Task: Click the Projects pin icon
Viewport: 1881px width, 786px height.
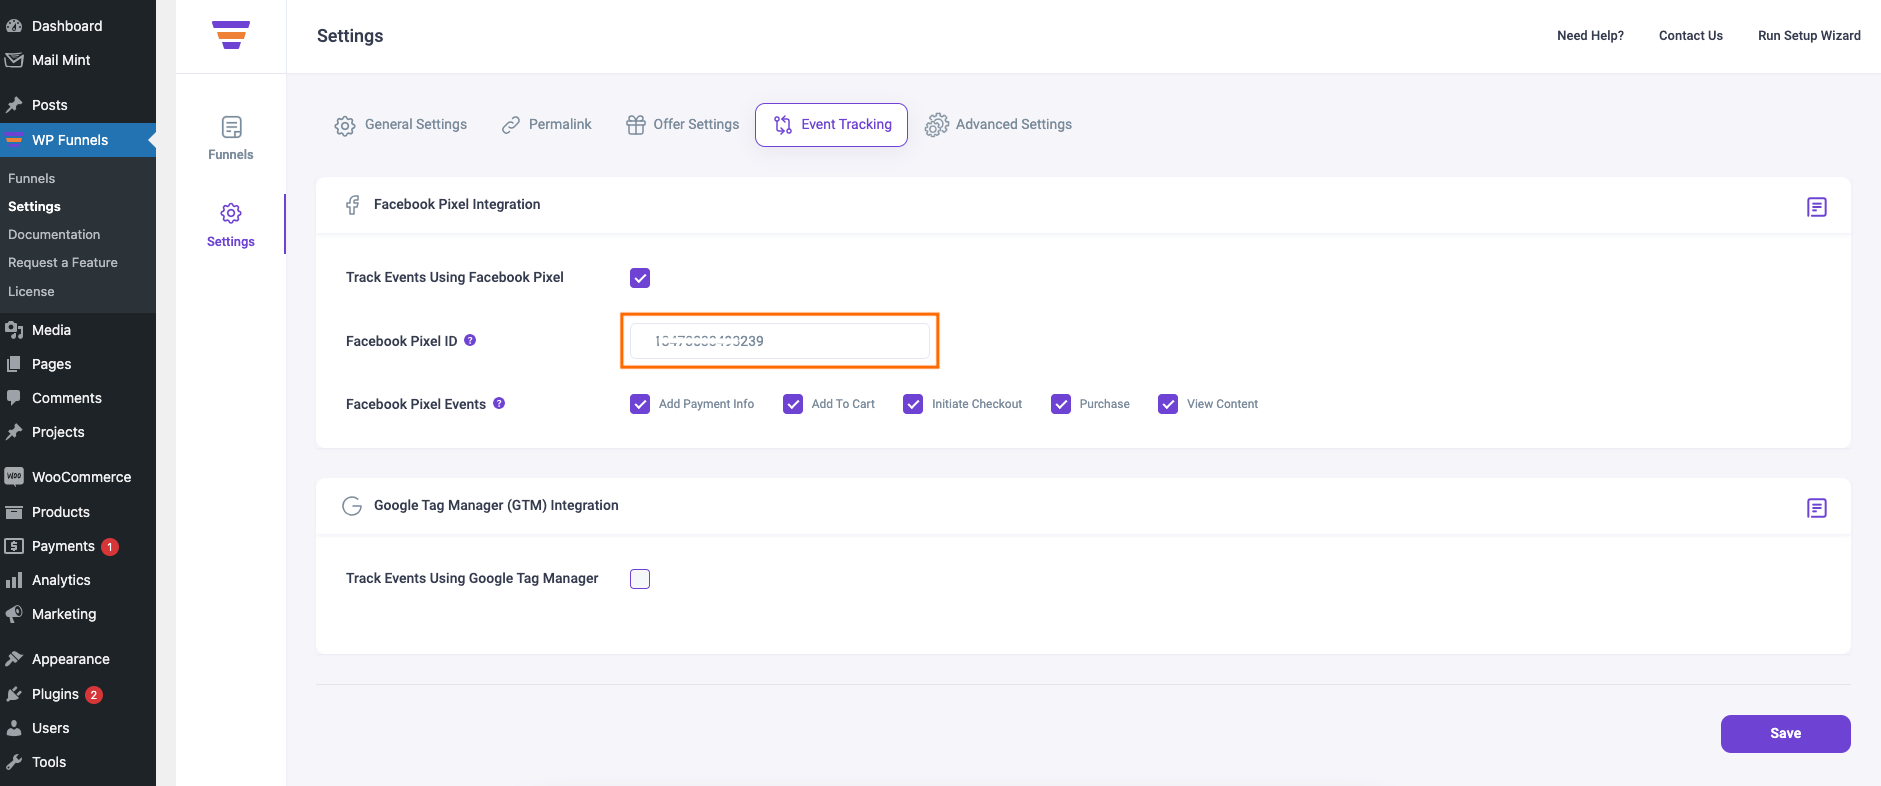Action: (14, 432)
